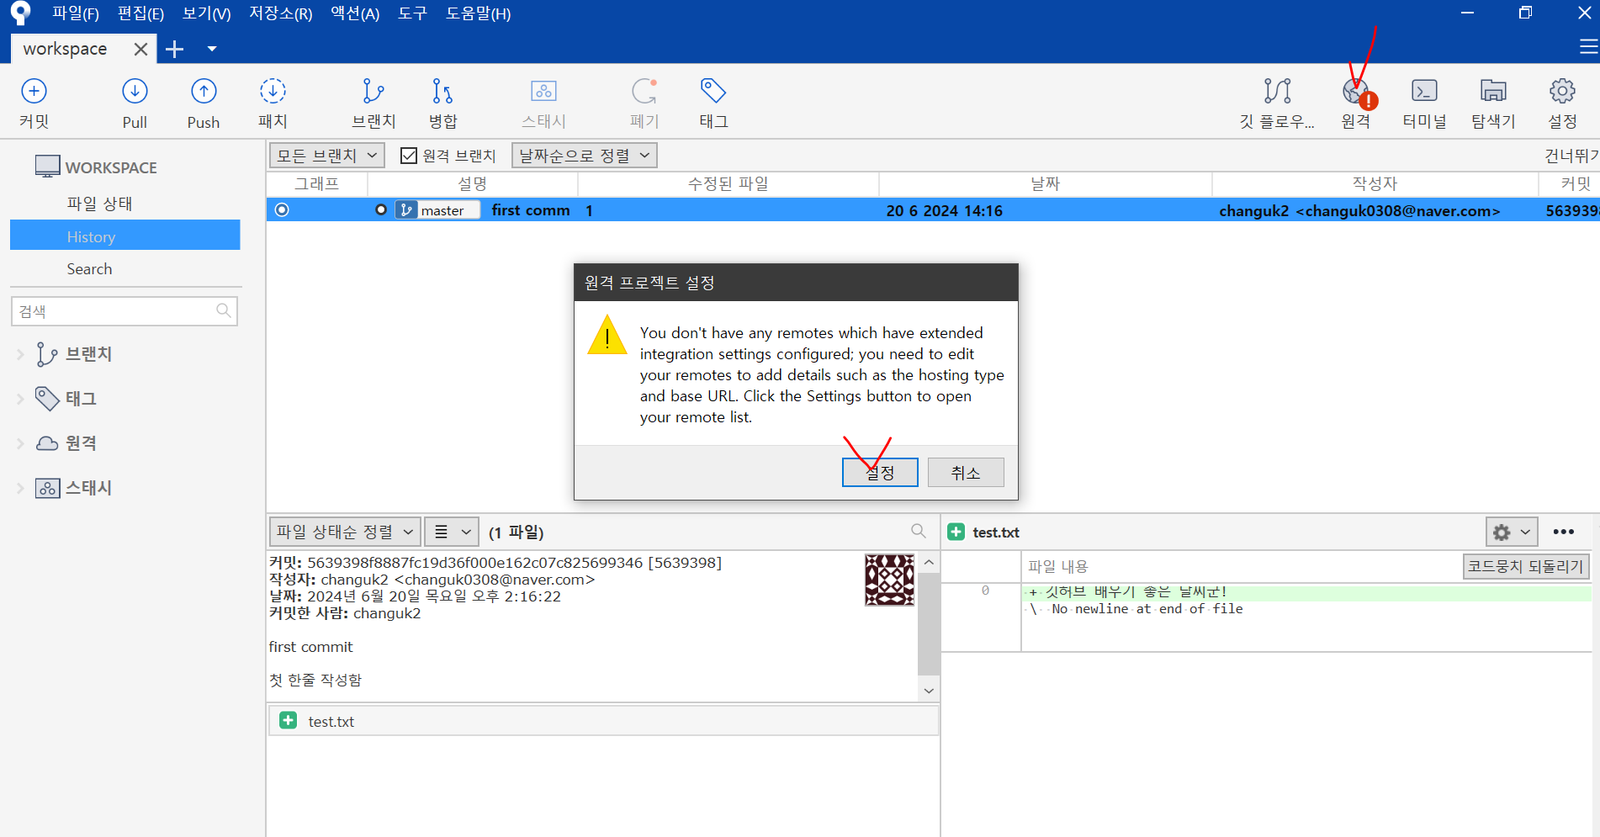Screen dimensions: 1600x837
Task: Click the Jump to (건너뛰기) link
Action: [1571, 155]
